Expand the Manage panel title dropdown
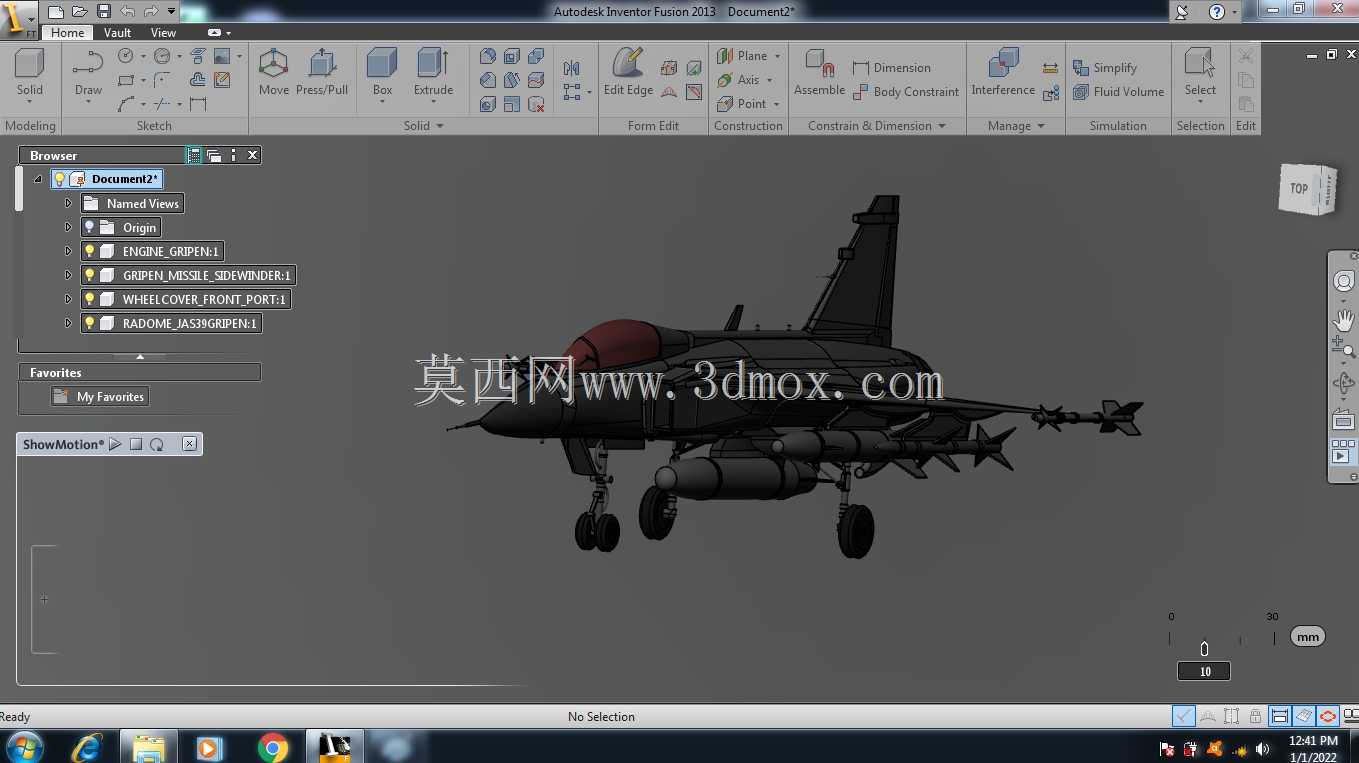The width and height of the screenshot is (1359, 763). coord(1041,126)
